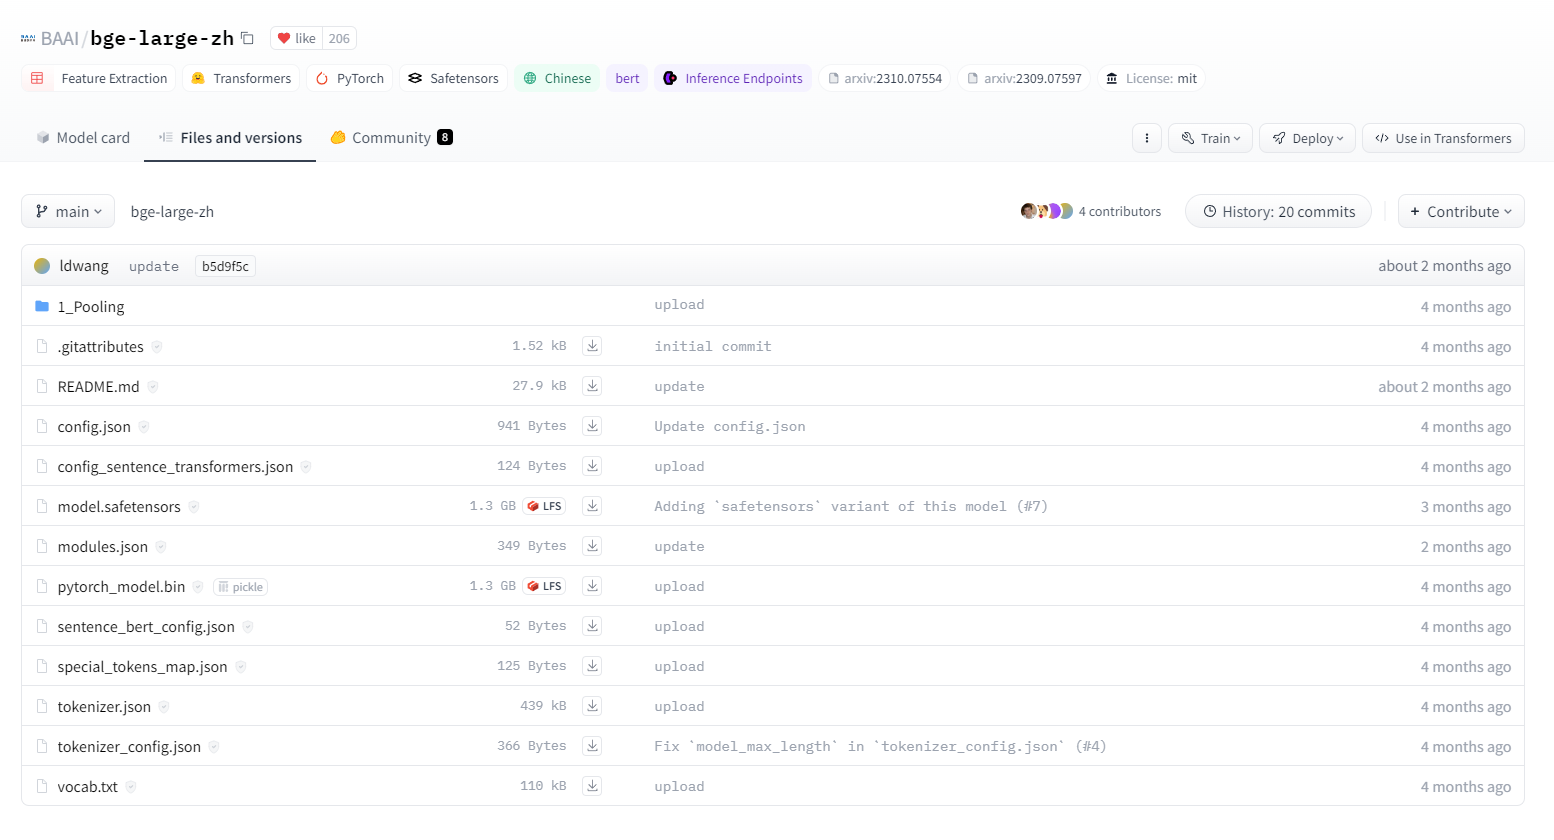Download modules.json via download icon
This screenshot has height=840, width=1554.
(x=592, y=546)
